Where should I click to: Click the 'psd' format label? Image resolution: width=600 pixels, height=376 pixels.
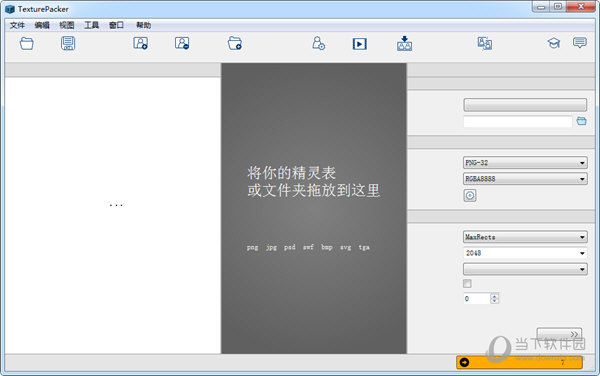290,247
